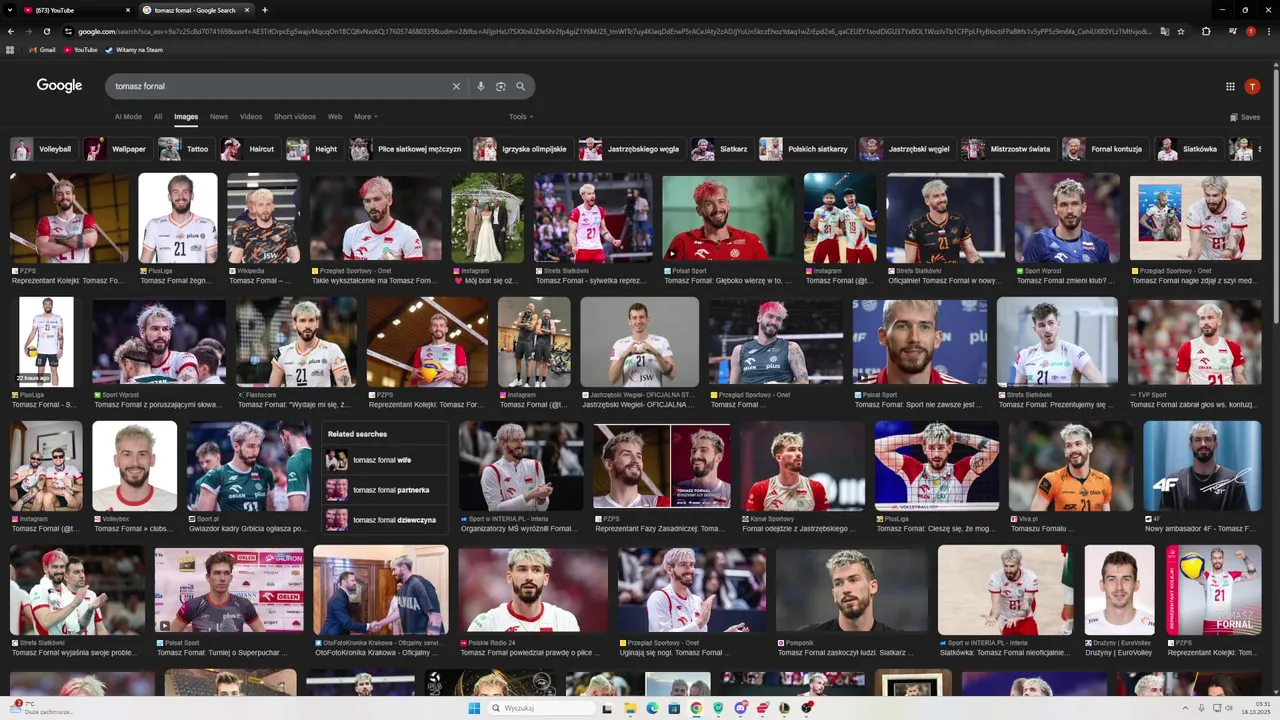The height and width of the screenshot is (720, 1280).
Task: Switch to the Videos tab
Action: tap(251, 117)
